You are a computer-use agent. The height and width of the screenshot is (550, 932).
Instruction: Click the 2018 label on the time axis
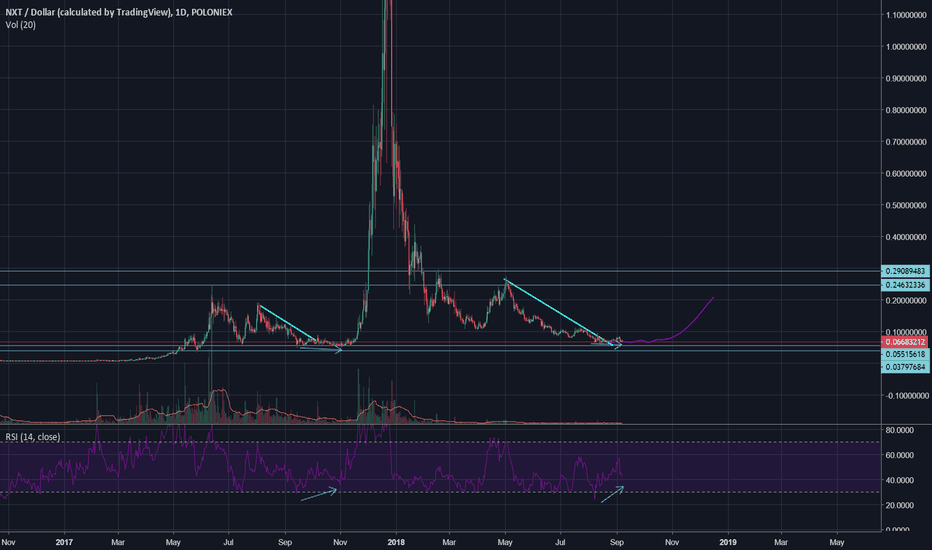[396, 542]
